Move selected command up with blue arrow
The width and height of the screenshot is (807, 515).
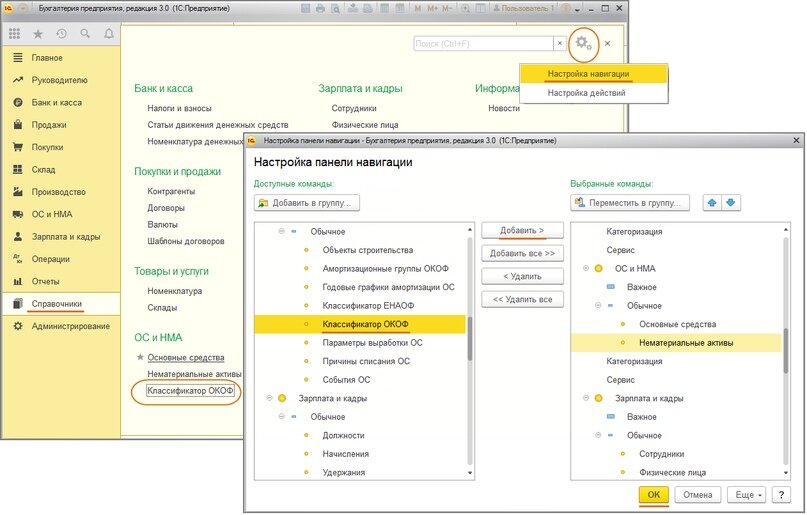click(x=712, y=203)
